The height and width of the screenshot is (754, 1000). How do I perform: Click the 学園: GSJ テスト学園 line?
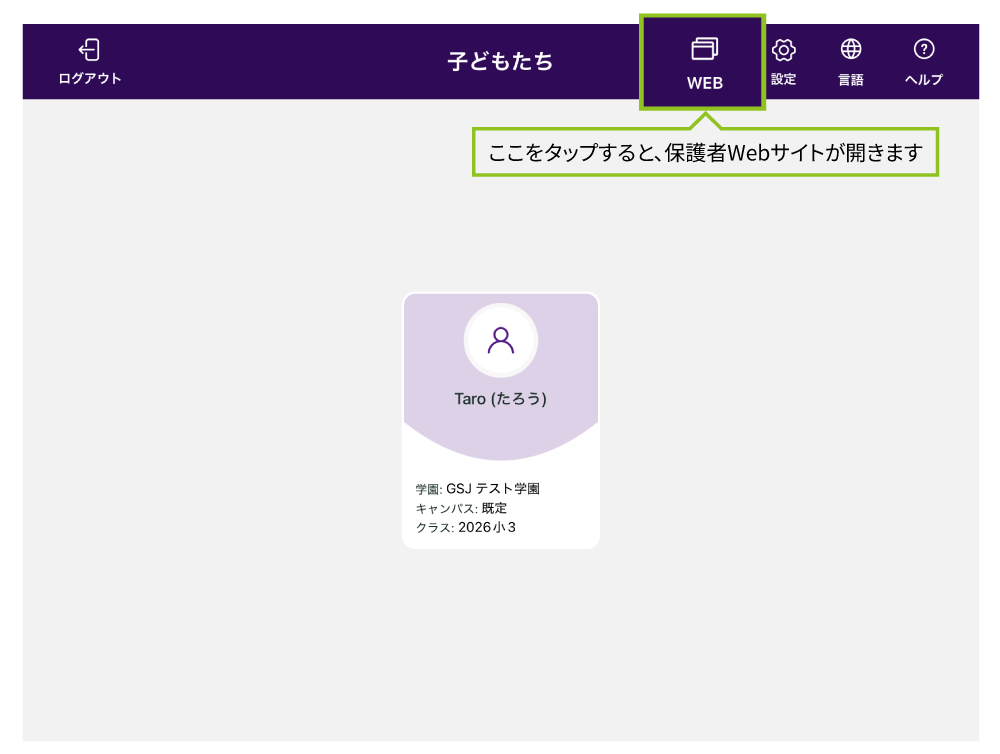(x=478, y=489)
